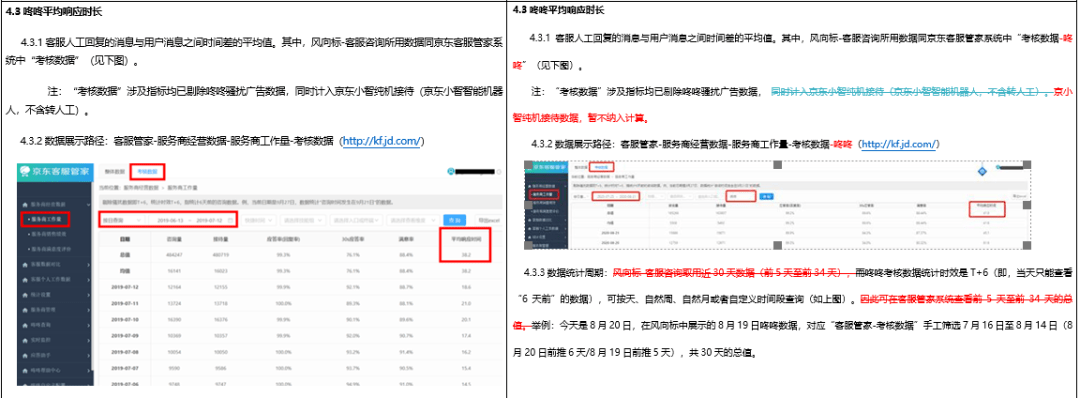The height and width of the screenshot is (398, 1080).
Task: Click the 404247 cell in the 总值 row
Action: [174, 254]
